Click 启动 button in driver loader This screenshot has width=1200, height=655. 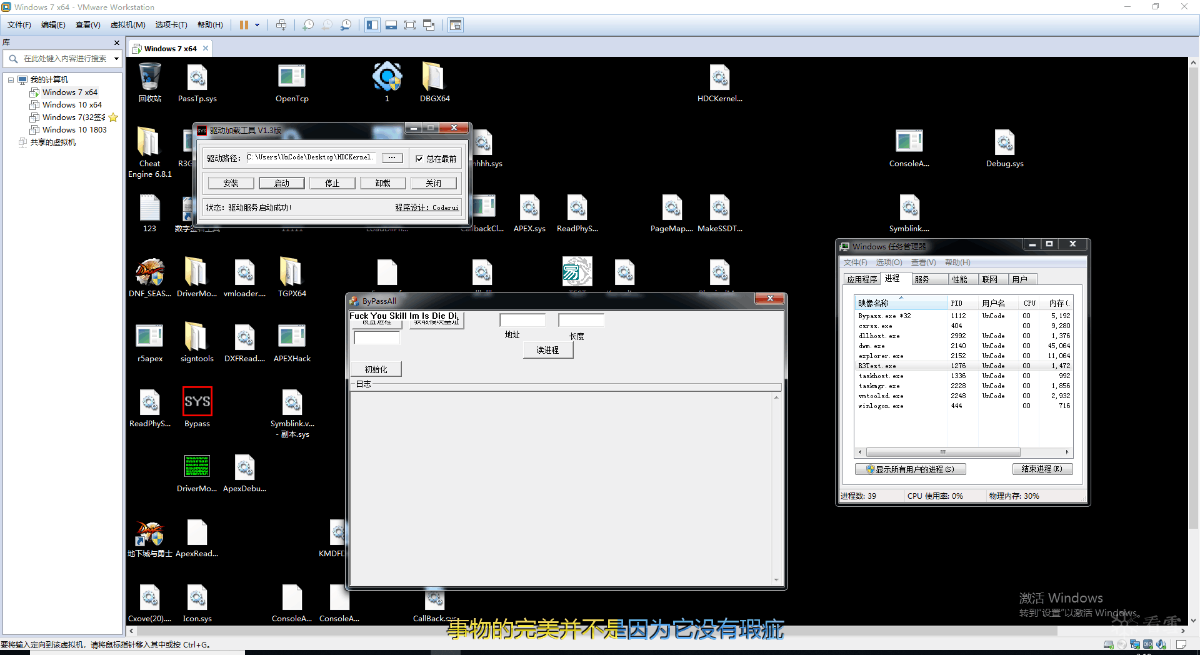click(x=281, y=183)
